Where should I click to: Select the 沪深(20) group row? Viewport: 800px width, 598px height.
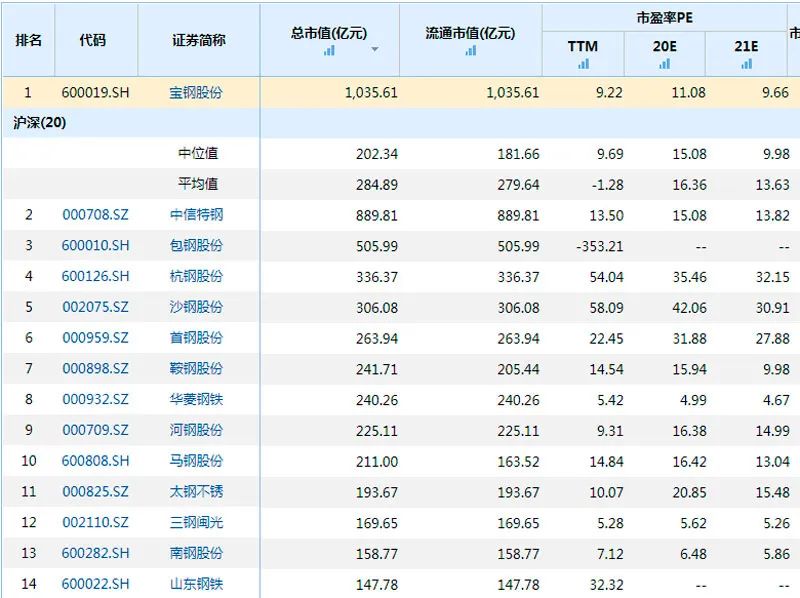coord(400,123)
